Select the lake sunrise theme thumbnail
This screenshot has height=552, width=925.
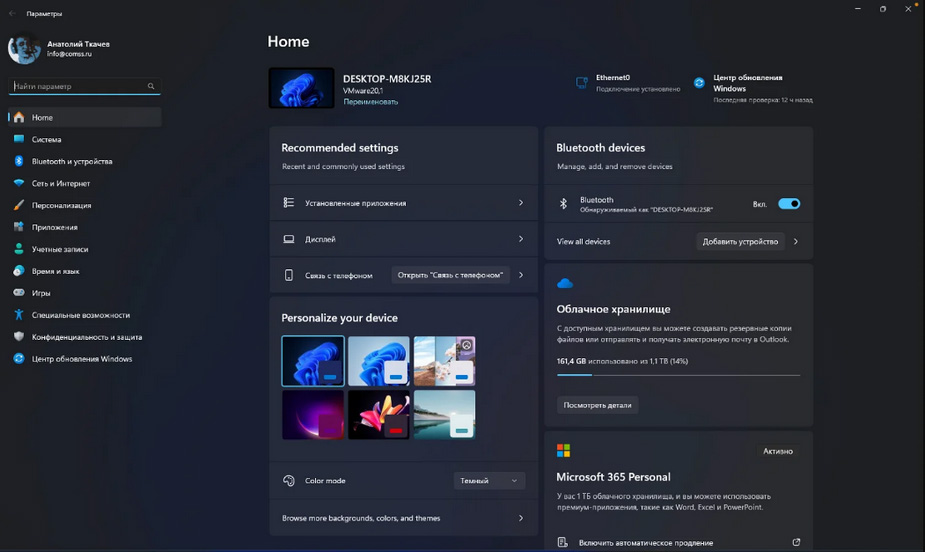(x=444, y=414)
